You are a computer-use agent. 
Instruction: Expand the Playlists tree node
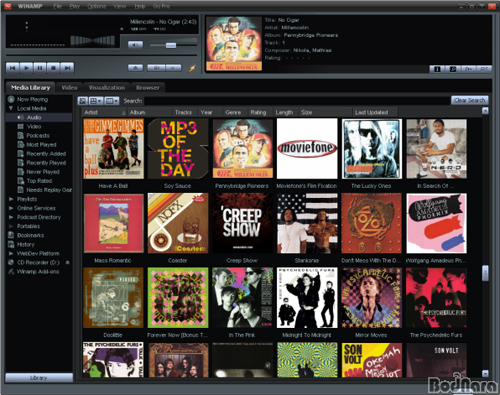click(11, 199)
